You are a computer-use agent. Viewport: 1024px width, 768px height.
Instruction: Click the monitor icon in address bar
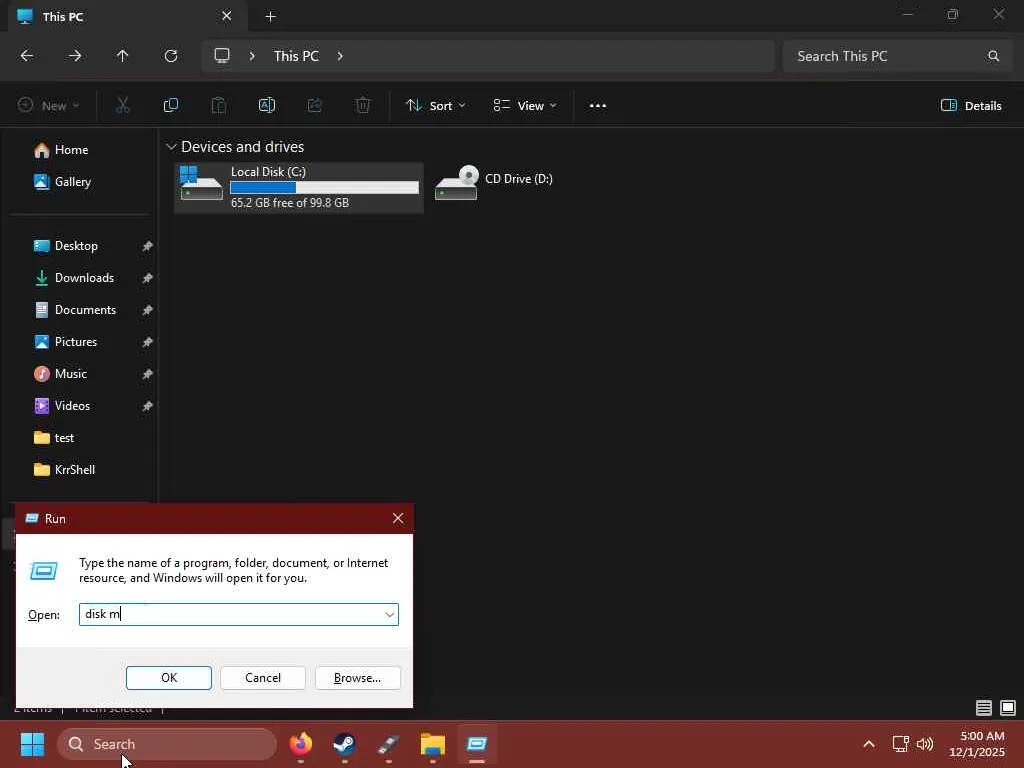point(222,56)
